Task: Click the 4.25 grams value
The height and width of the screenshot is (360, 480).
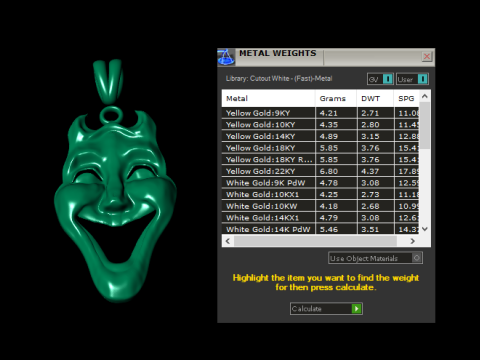Action: pyautogui.click(x=329, y=194)
